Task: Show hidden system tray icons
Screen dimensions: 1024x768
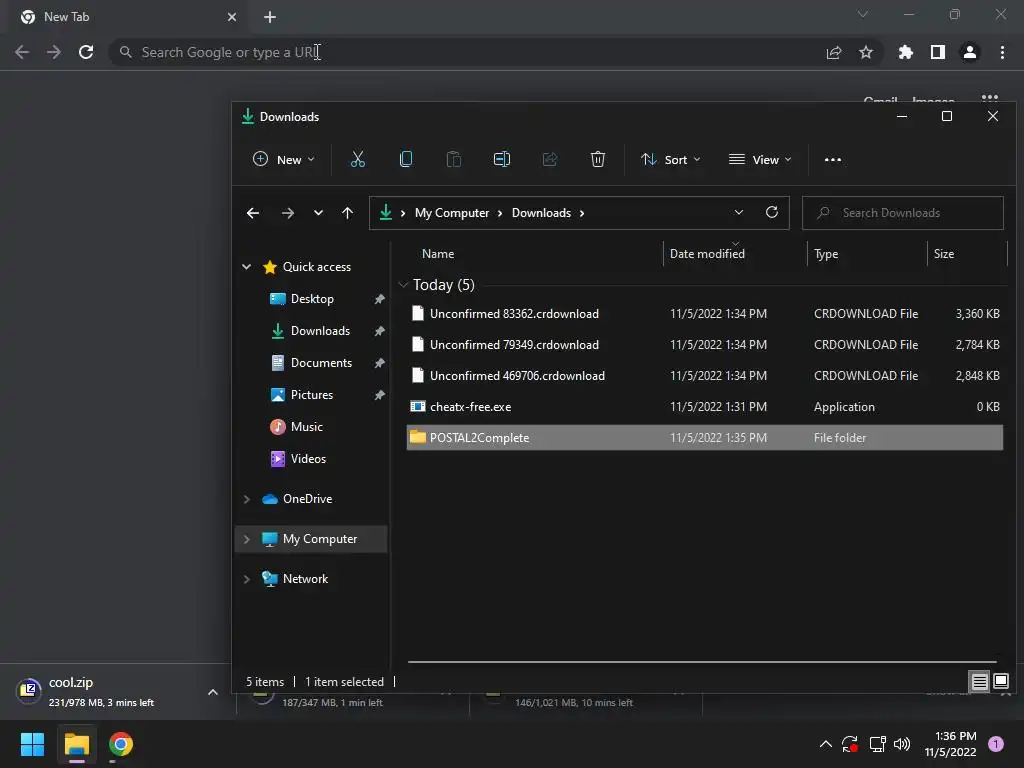Action: click(x=825, y=744)
